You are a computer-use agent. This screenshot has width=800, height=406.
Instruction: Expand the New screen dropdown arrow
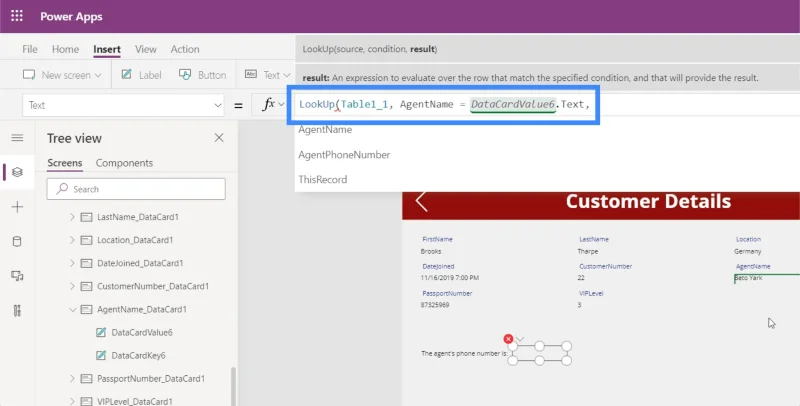98,75
